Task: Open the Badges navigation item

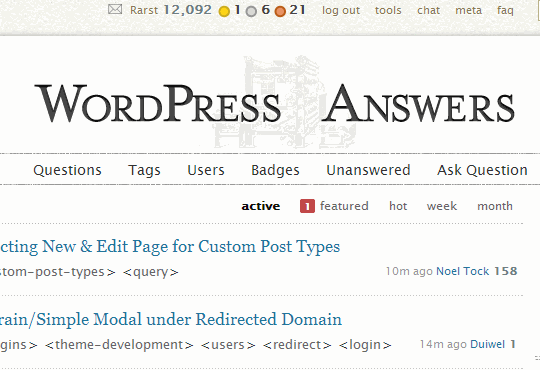Action: tap(275, 170)
